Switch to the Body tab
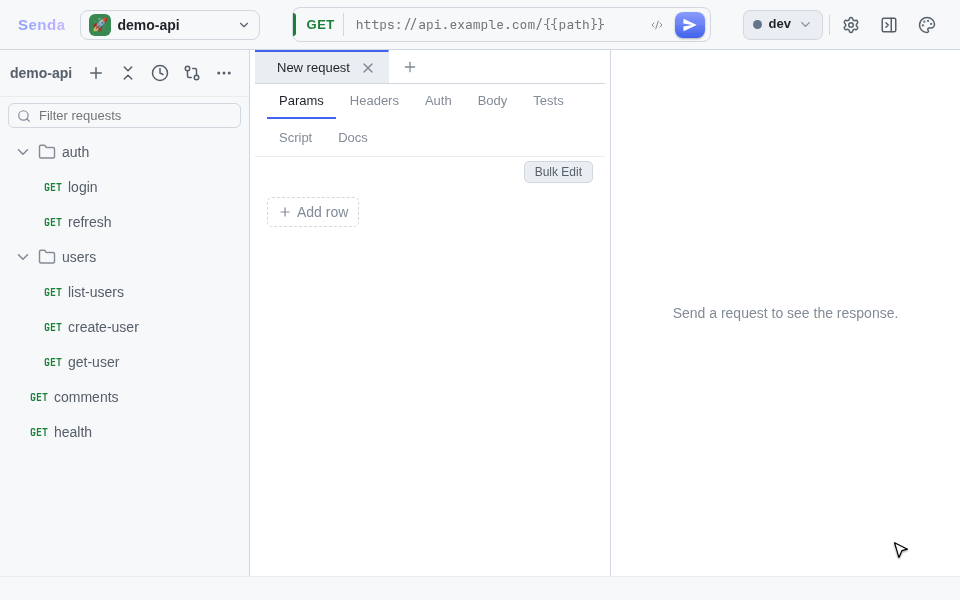960x600 pixels. coord(492,101)
